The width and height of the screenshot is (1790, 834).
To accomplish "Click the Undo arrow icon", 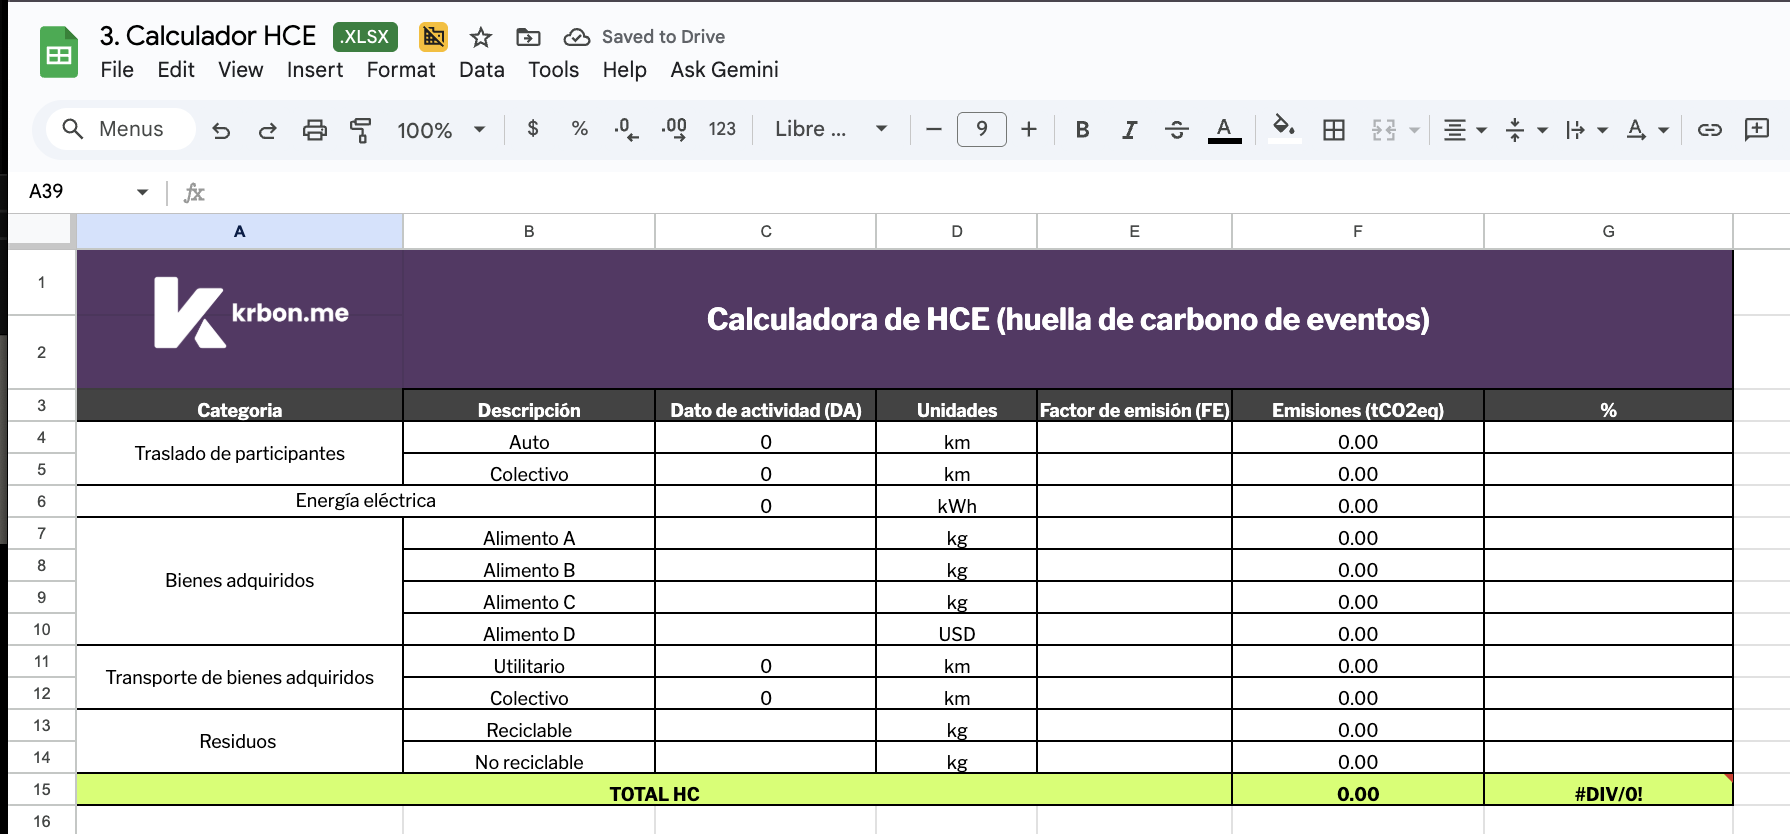I will tap(221, 130).
